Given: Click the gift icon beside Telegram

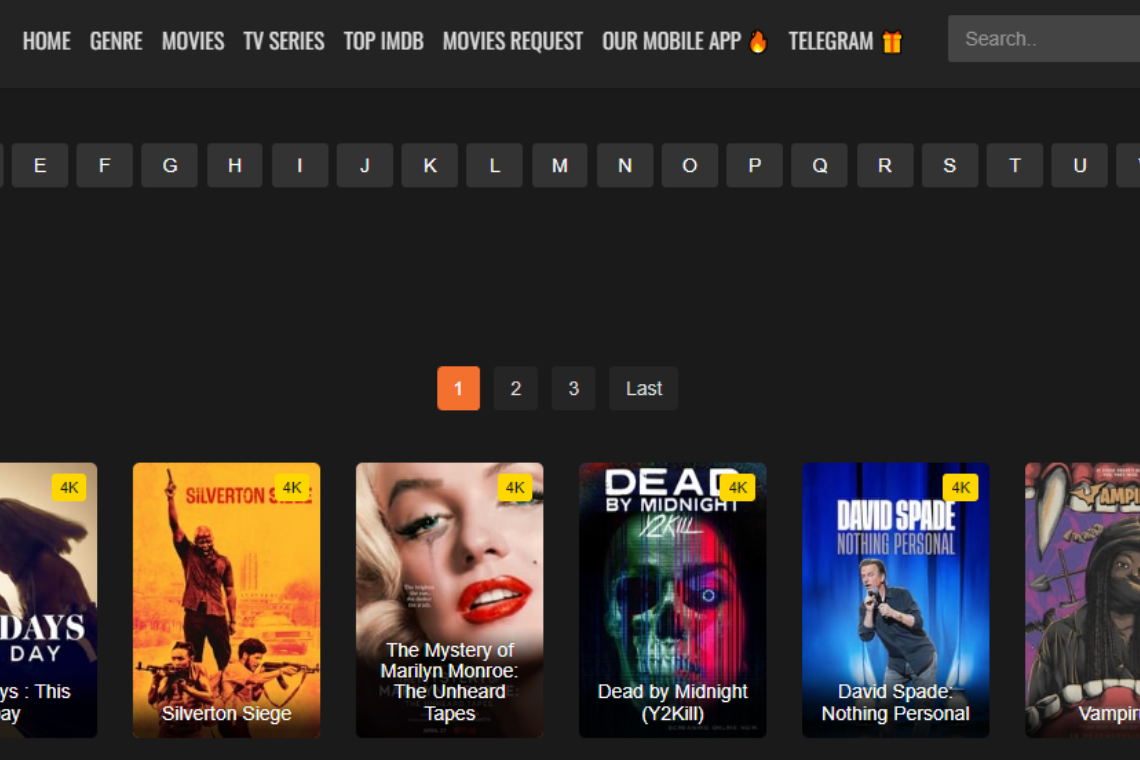Looking at the screenshot, I should [892, 41].
